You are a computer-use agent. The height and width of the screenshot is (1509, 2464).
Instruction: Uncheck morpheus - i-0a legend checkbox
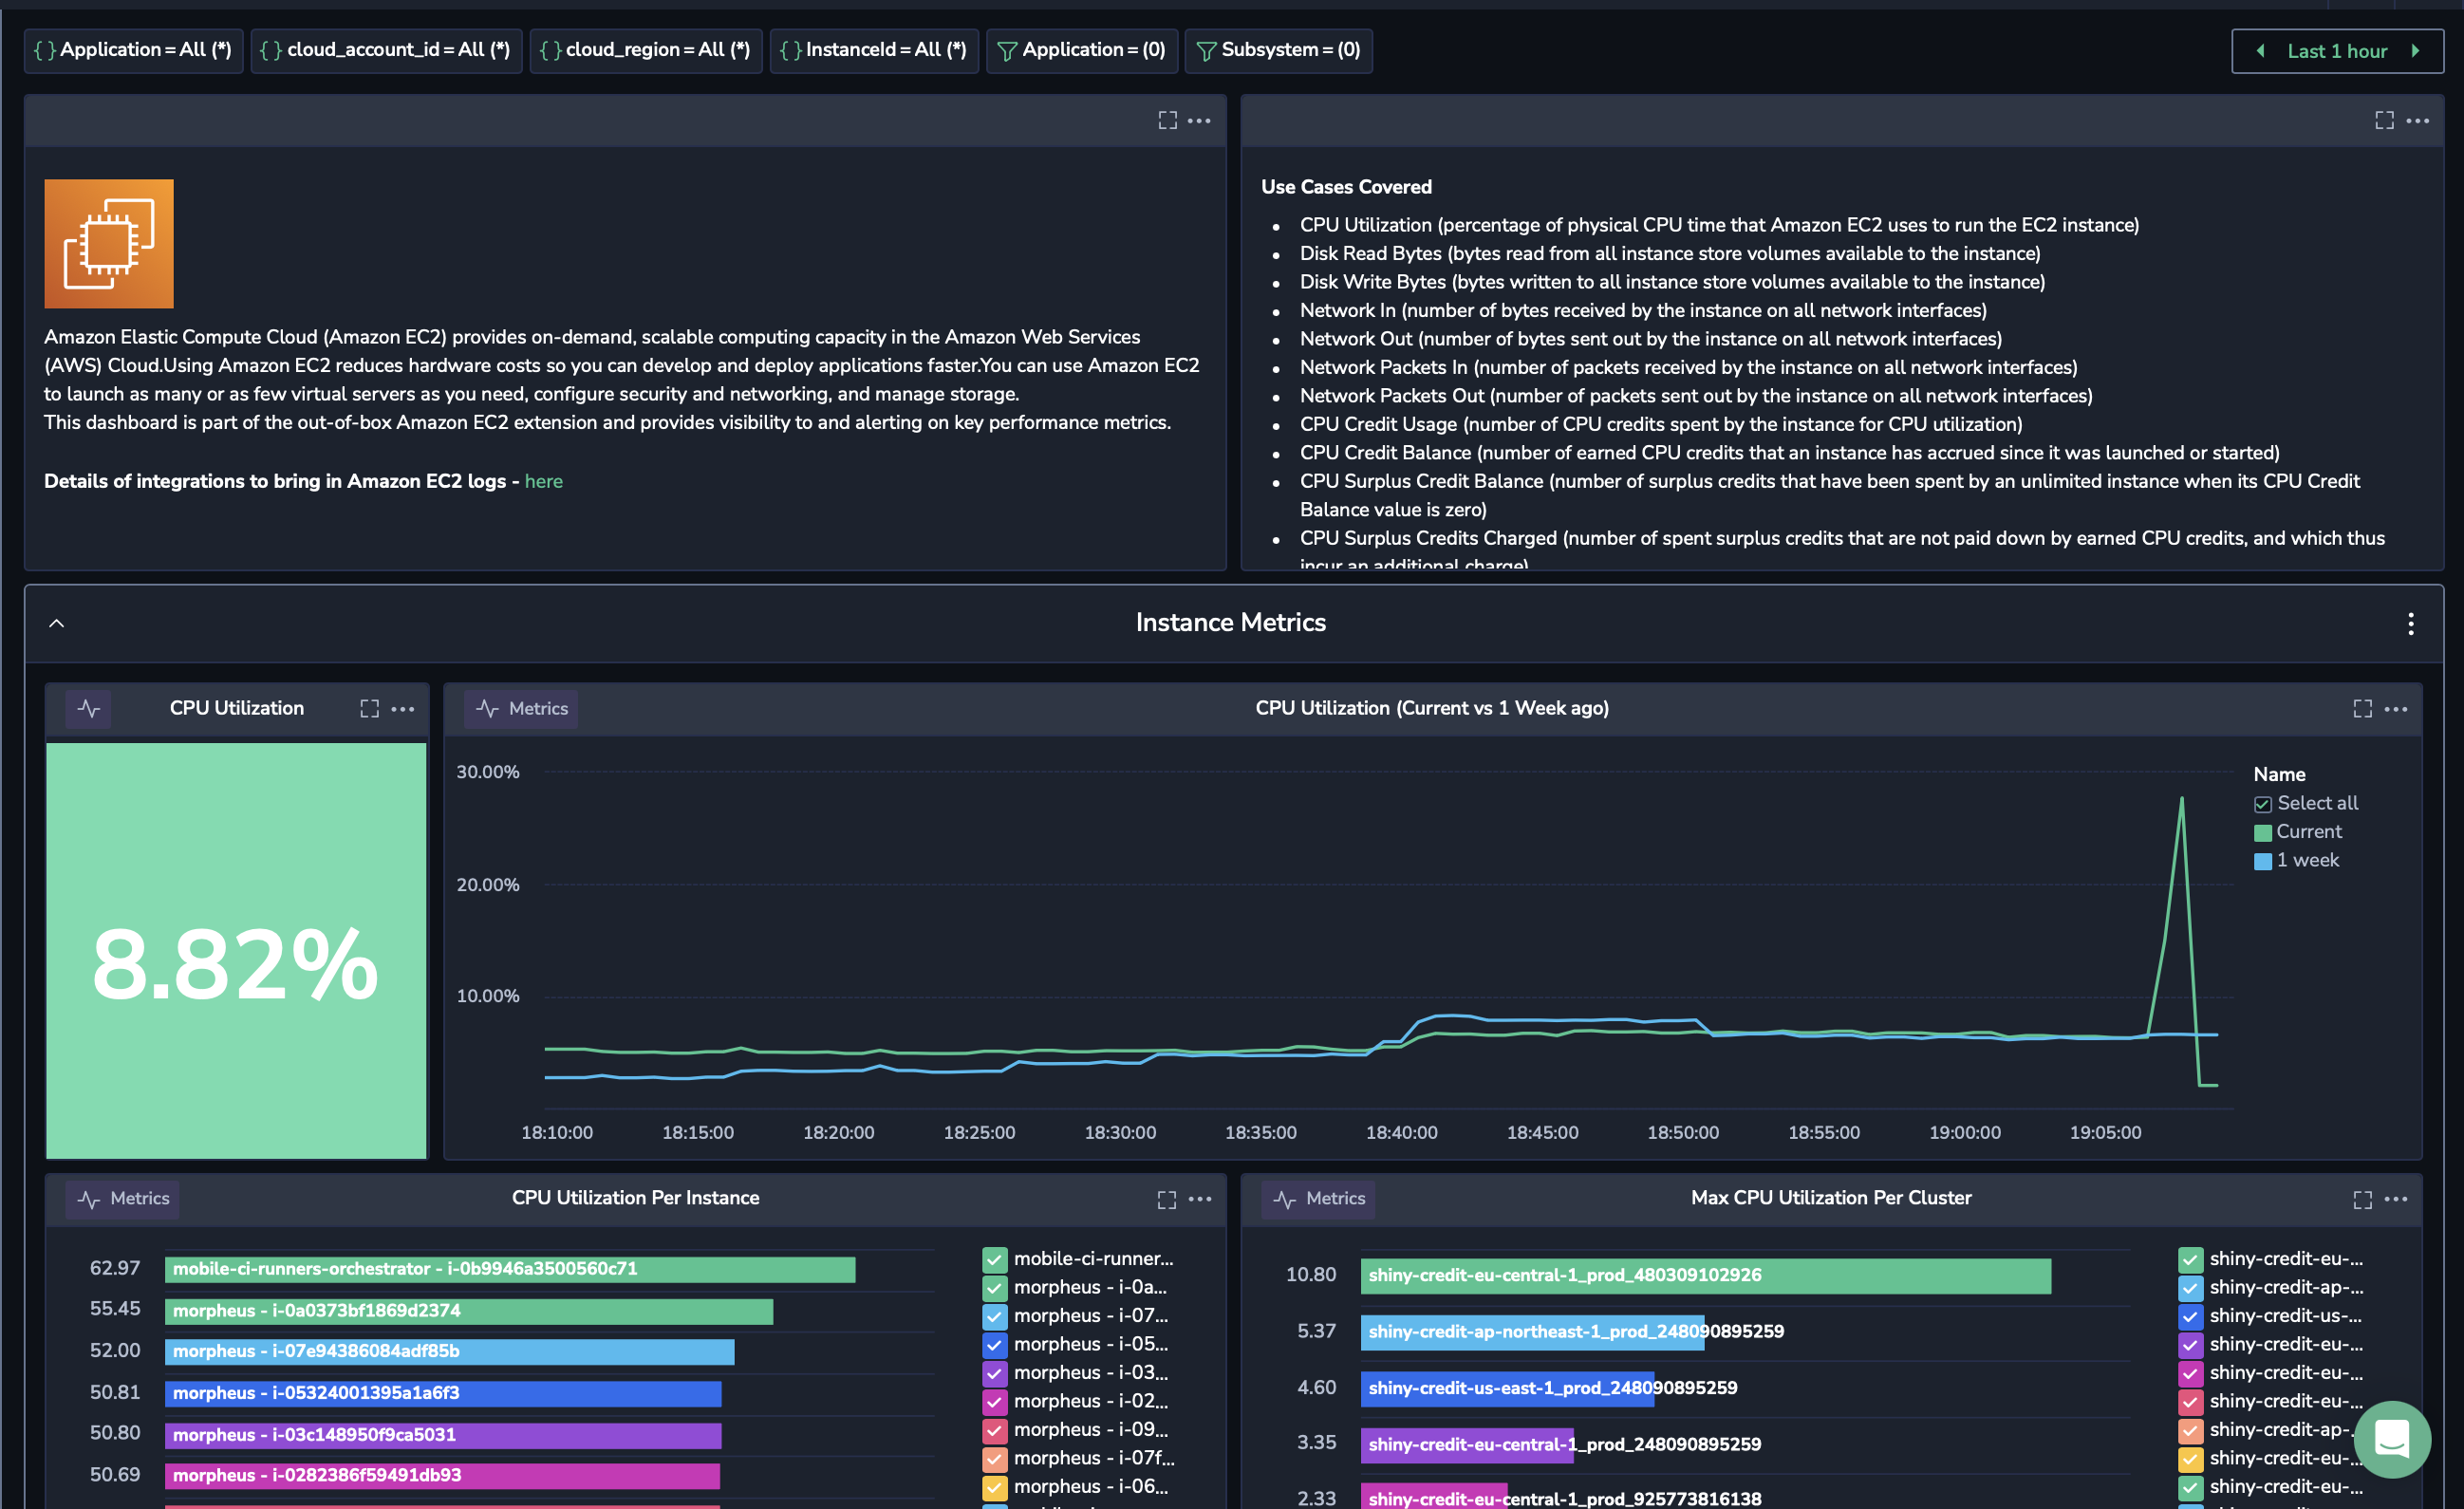click(994, 1288)
